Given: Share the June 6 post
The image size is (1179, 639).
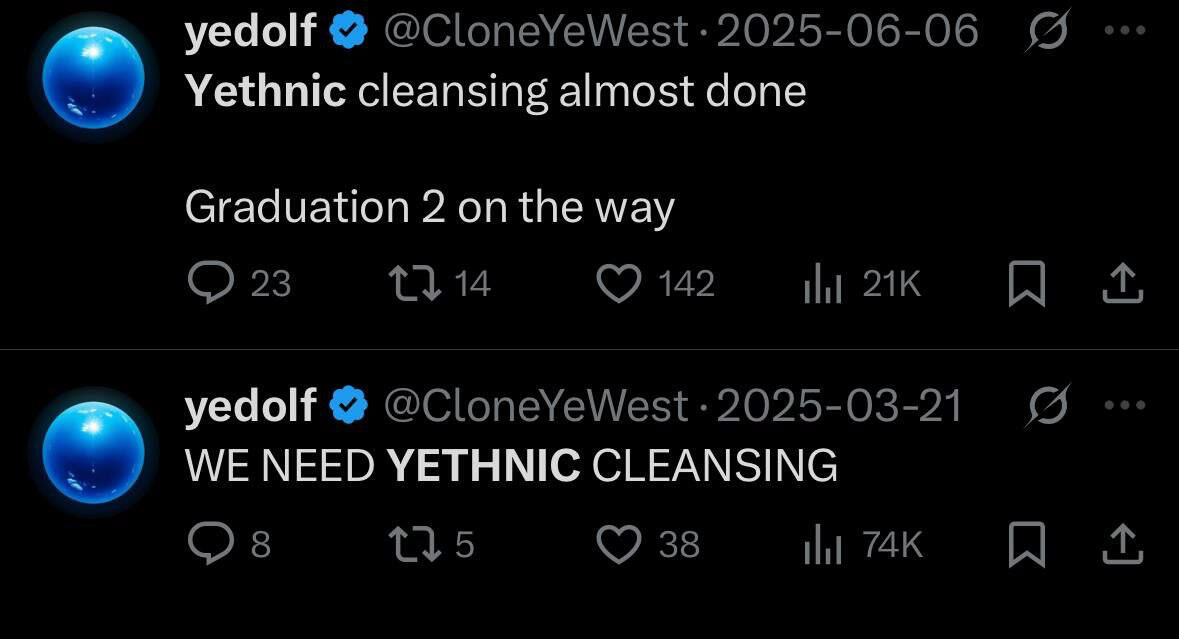Looking at the screenshot, I should [x=1121, y=285].
